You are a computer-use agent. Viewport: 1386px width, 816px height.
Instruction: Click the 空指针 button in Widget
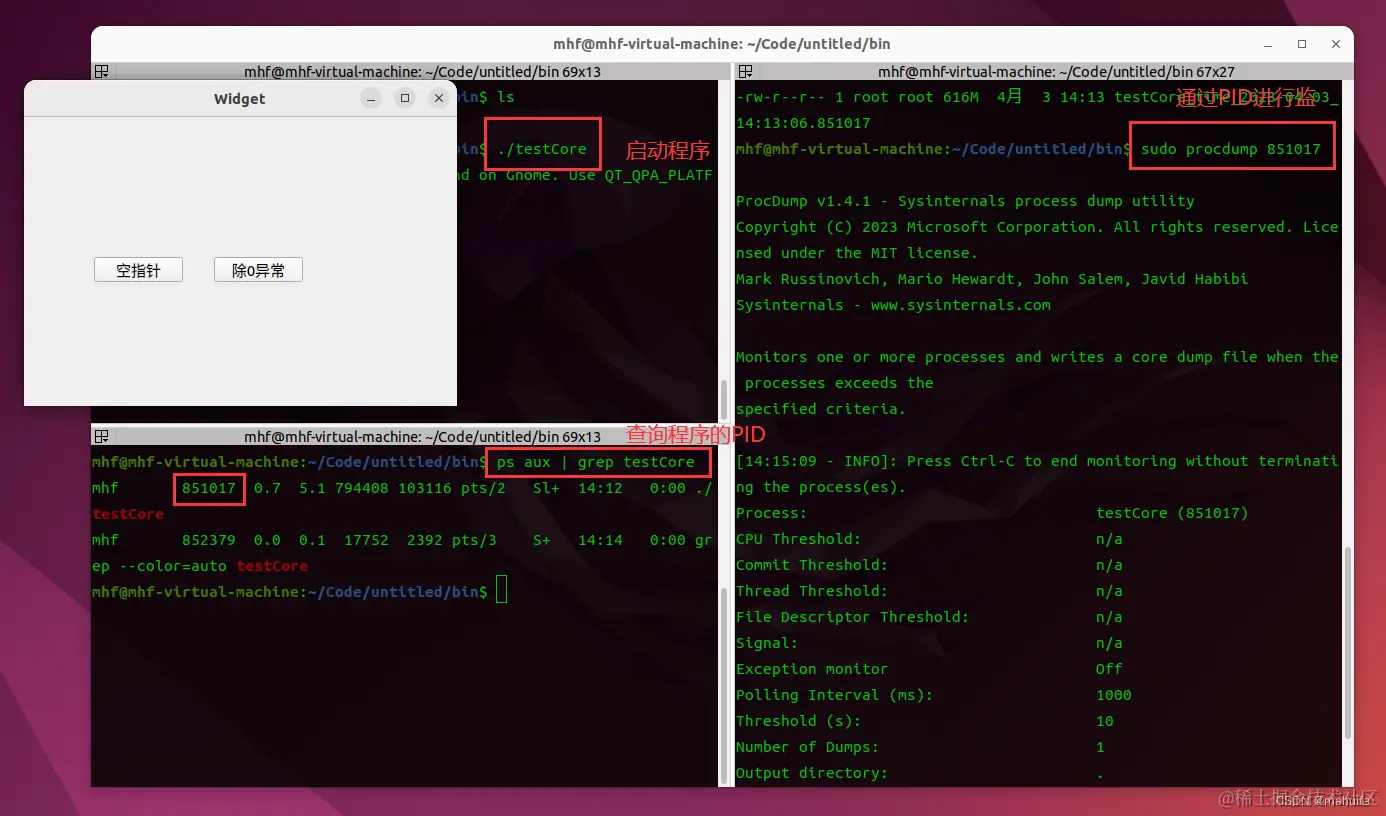pos(138,270)
